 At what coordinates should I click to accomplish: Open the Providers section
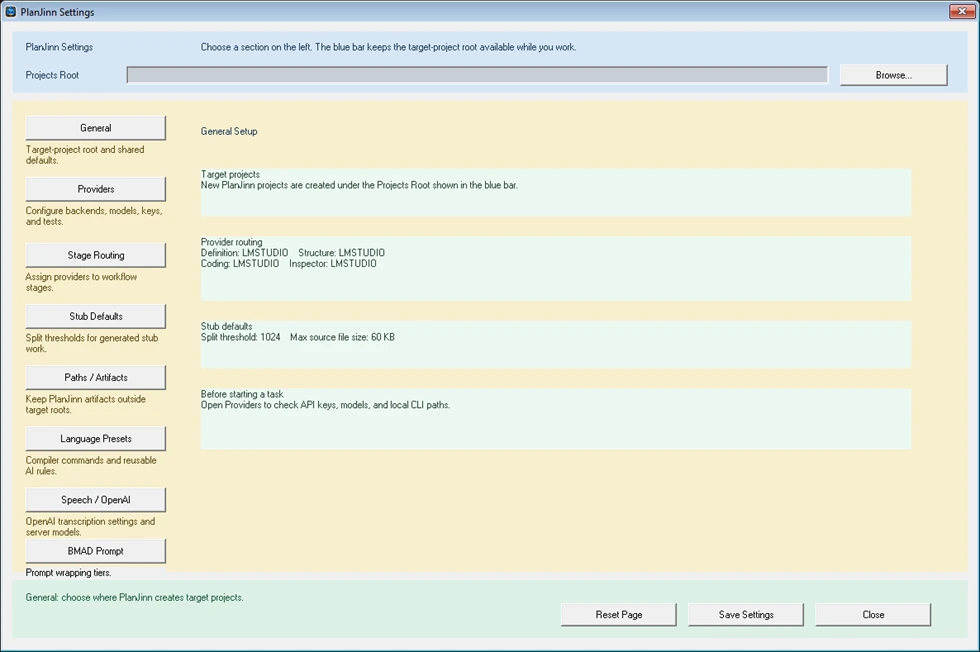click(x=96, y=189)
